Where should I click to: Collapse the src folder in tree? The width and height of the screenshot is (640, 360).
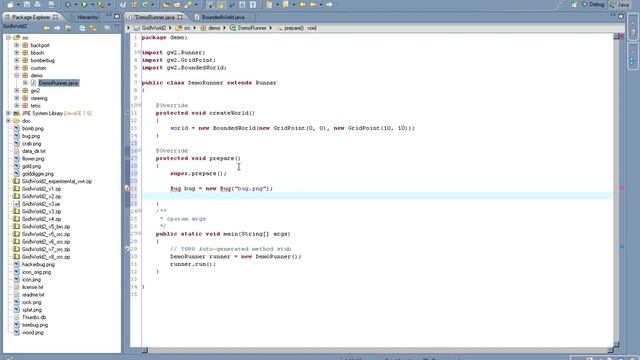pos(8,38)
